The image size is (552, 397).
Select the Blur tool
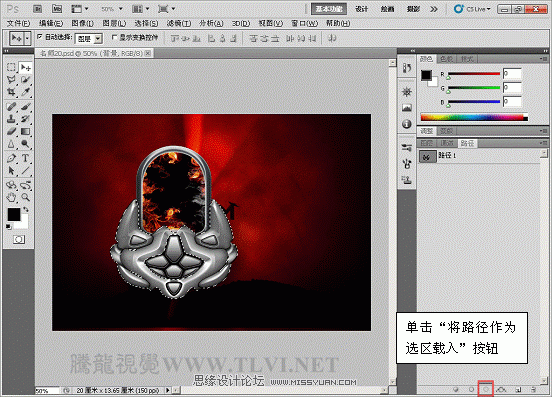(11, 144)
